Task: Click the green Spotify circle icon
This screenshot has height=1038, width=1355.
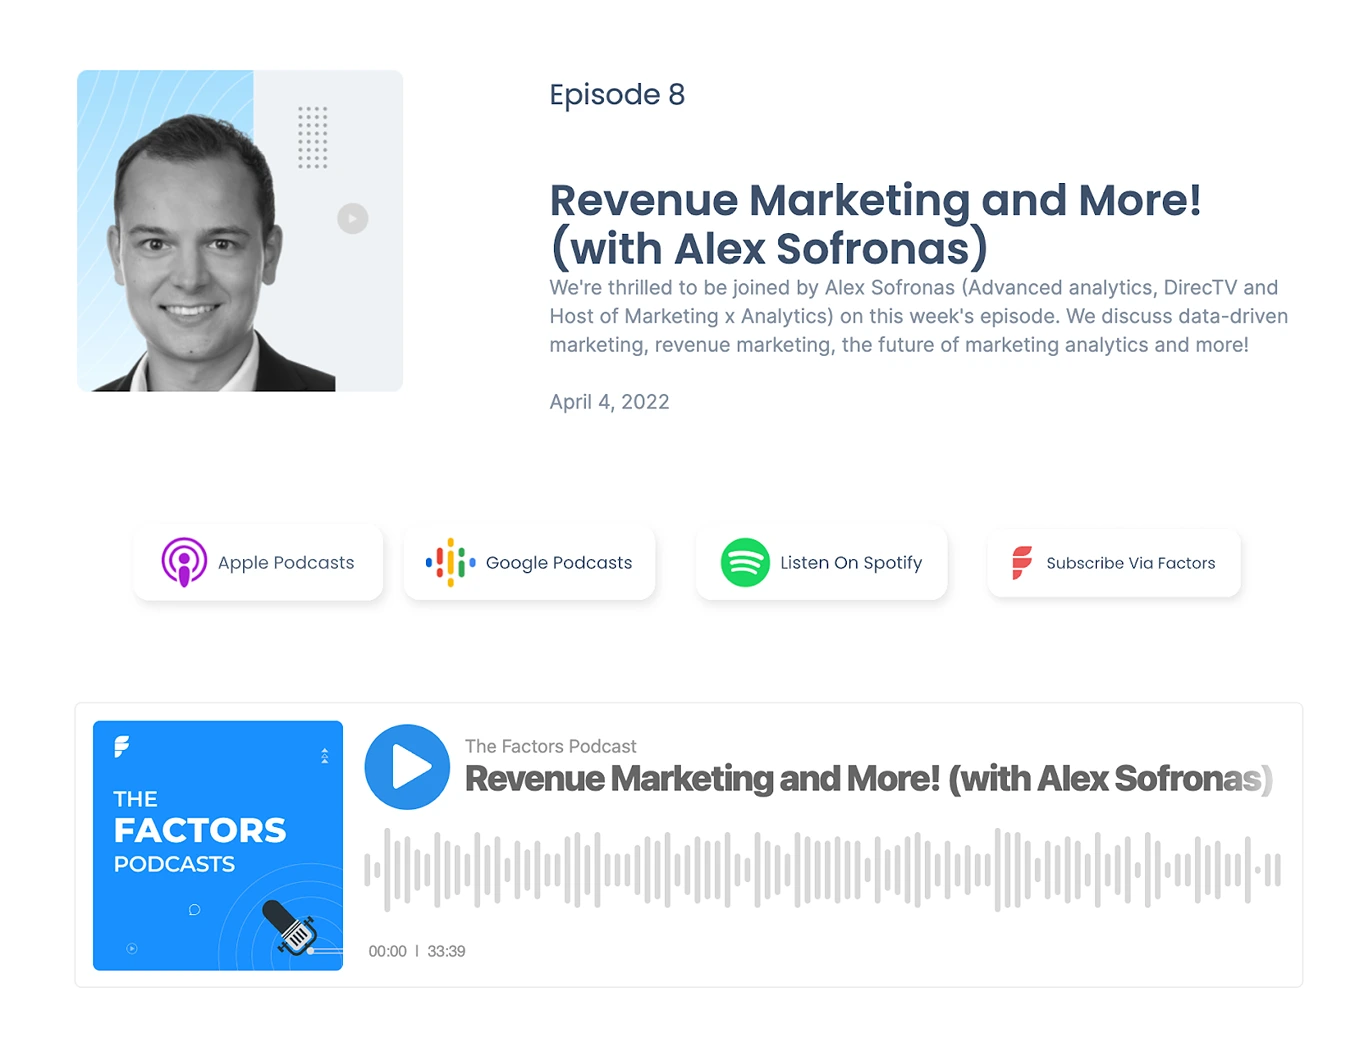Action: [743, 562]
